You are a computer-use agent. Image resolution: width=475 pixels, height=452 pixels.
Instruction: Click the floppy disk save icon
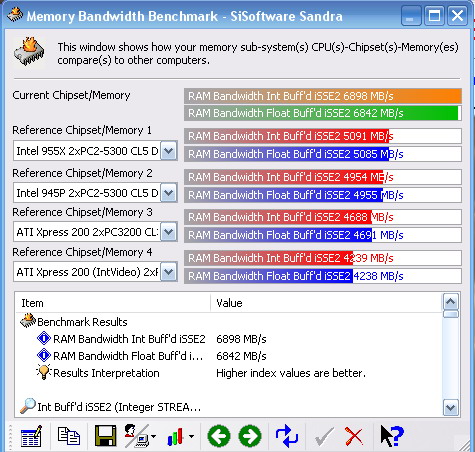(x=106, y=436)
